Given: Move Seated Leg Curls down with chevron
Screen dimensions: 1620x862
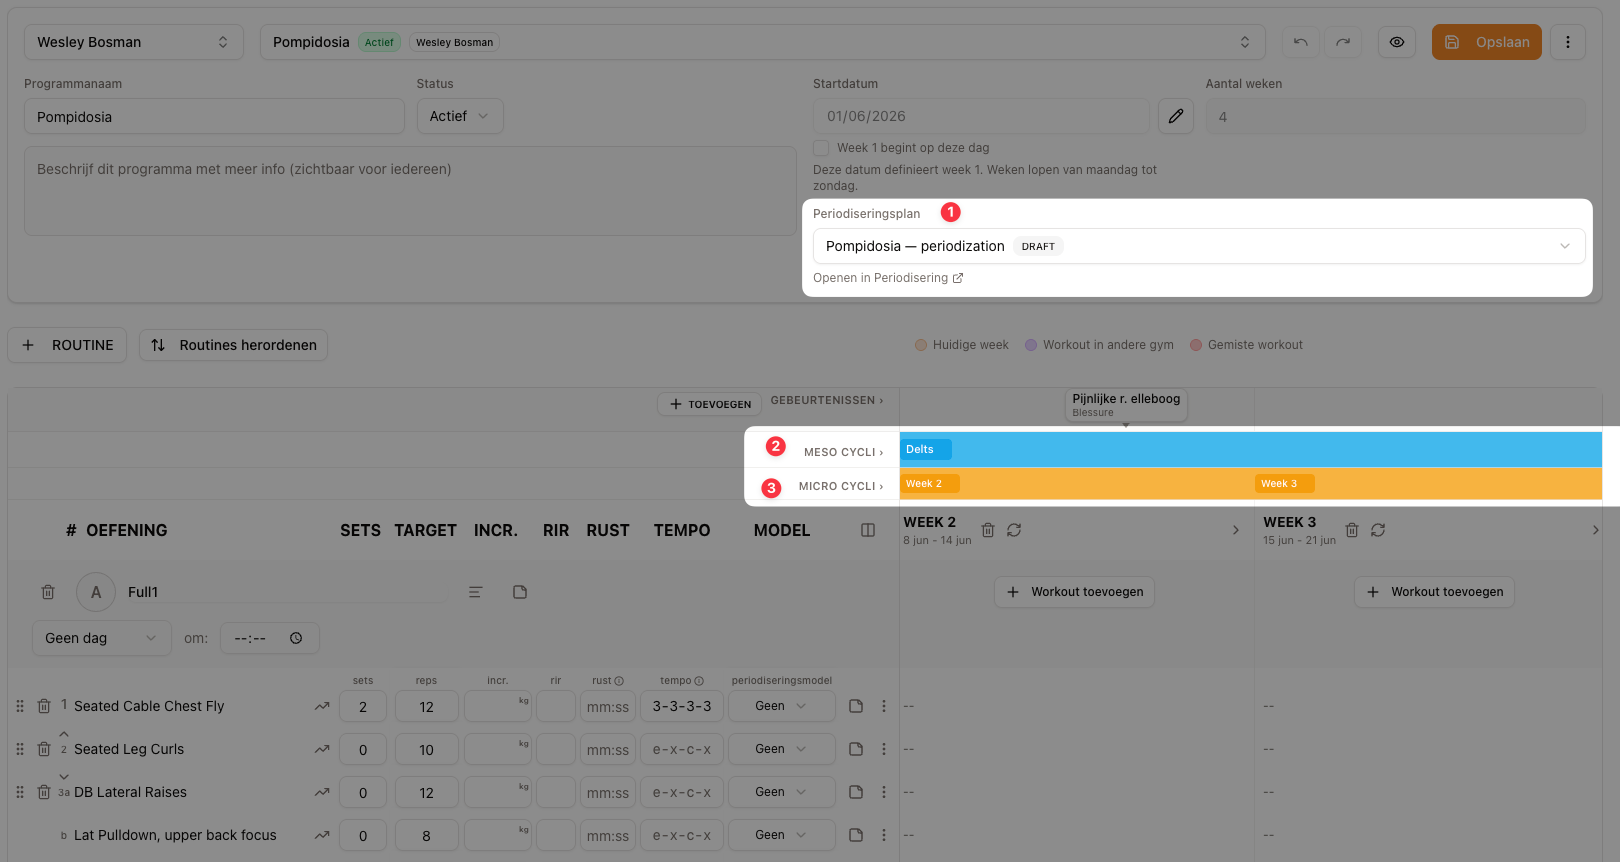Looking at the screenshot, I should coord(64,776).
